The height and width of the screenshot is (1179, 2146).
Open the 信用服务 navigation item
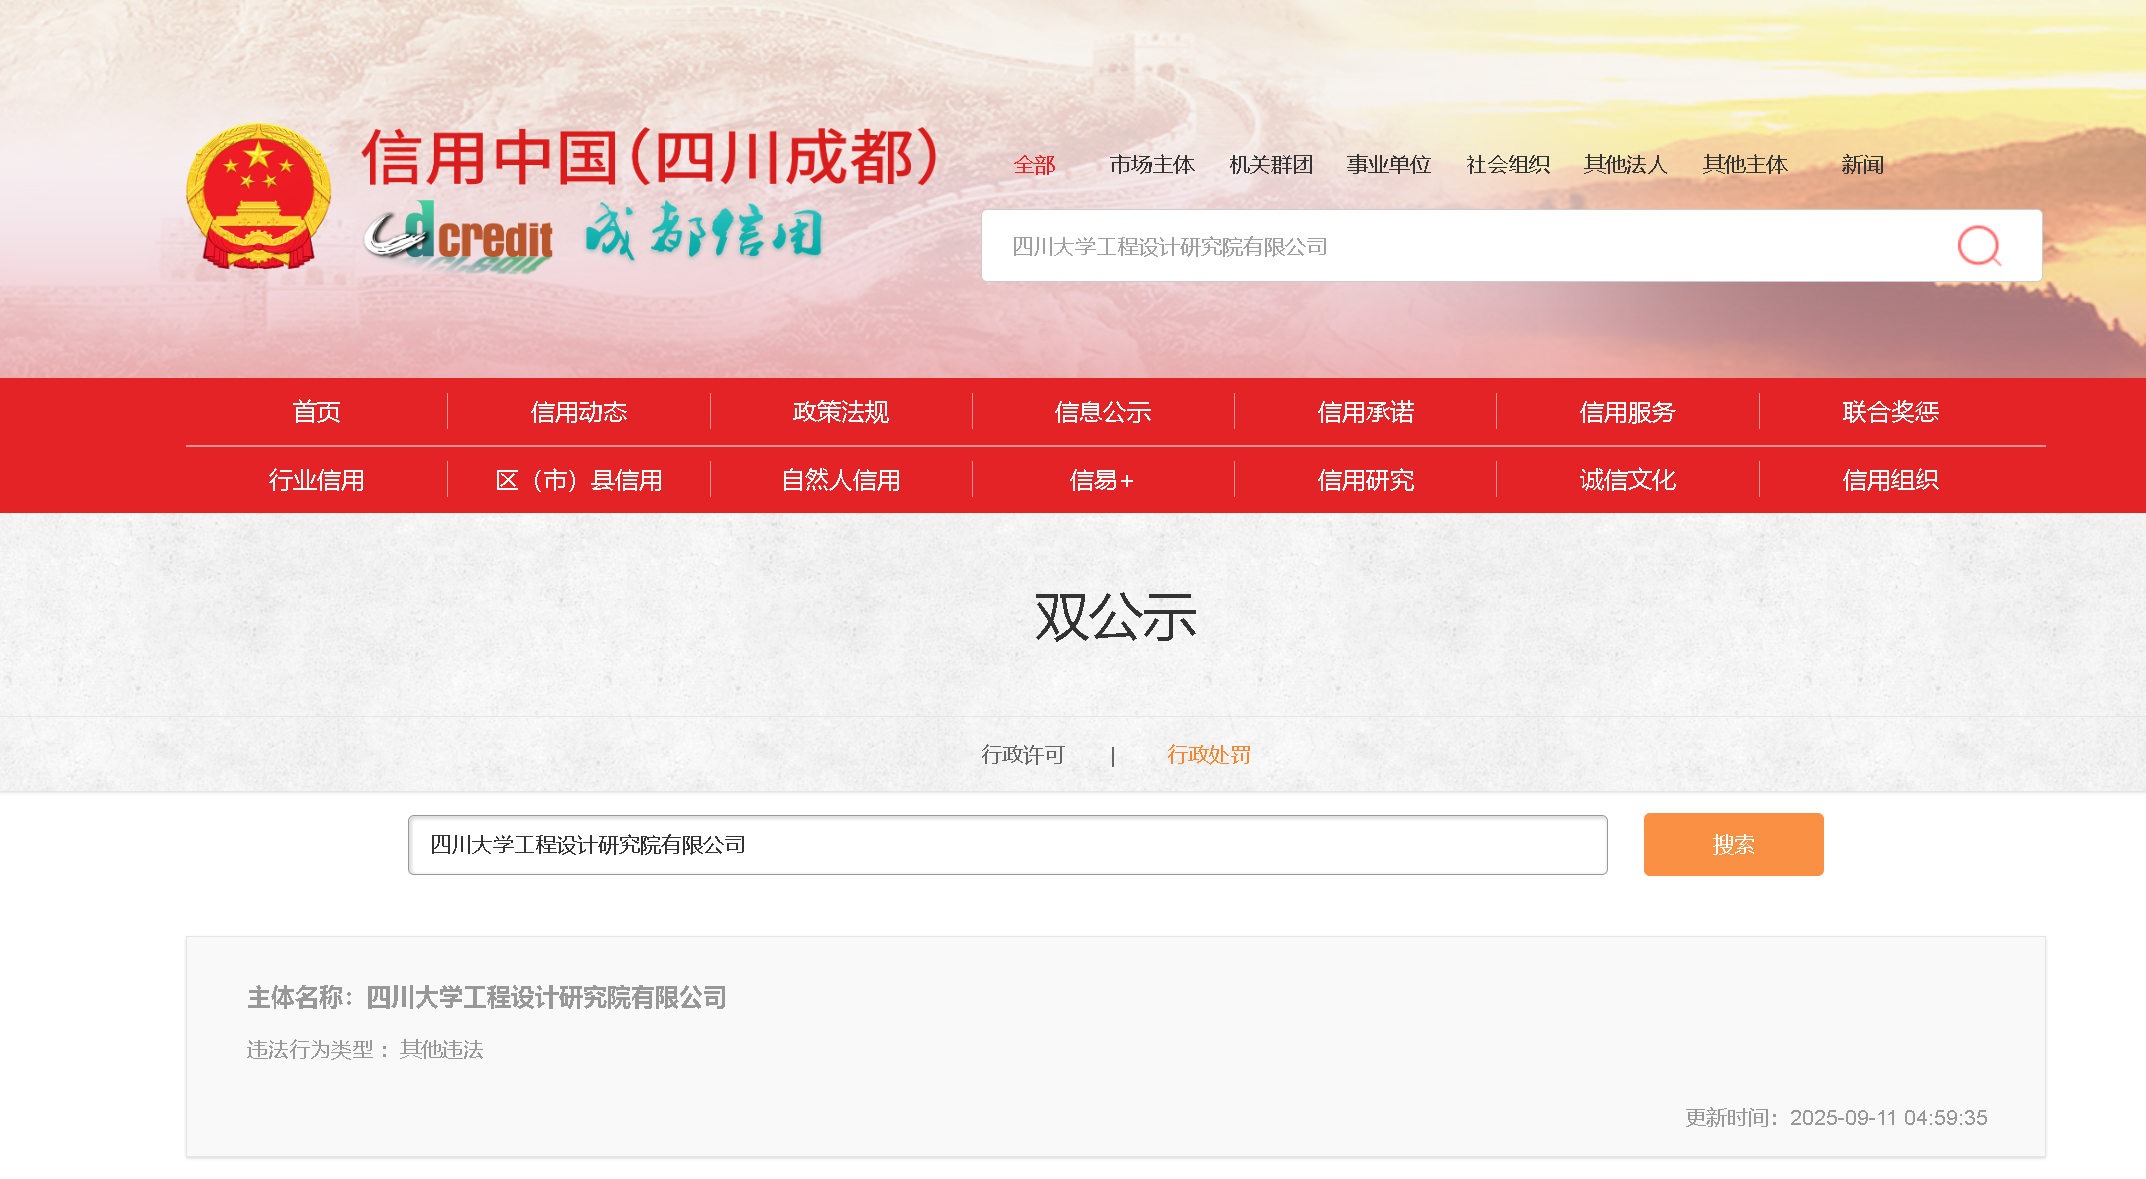point(1628,412)
